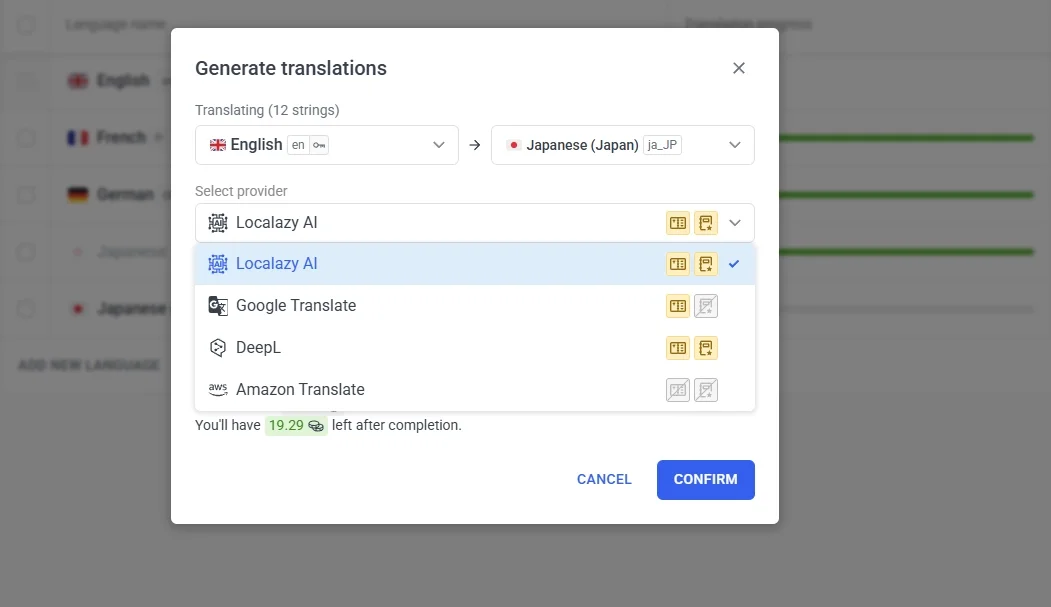Choose Amazon Translate provider
Image resolution: width=1051 pixels, height=607 pixels.
(x=475, y=389)
